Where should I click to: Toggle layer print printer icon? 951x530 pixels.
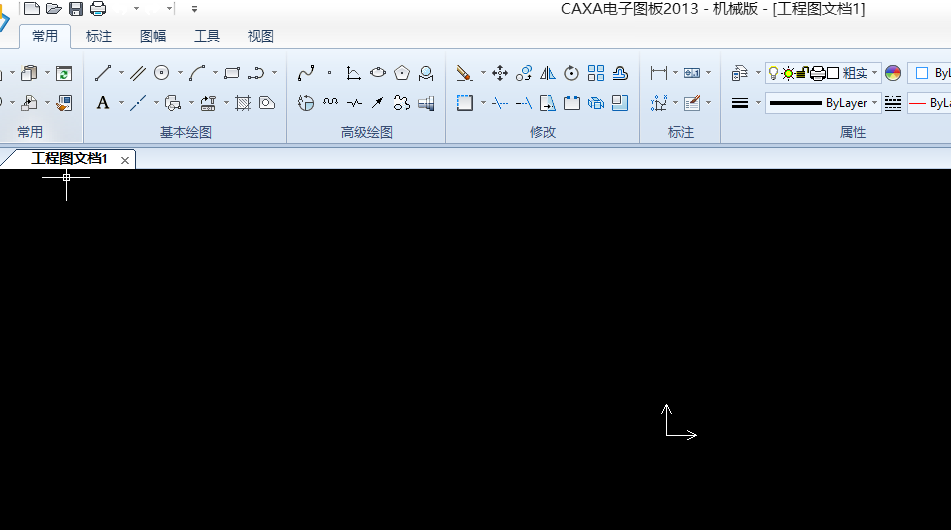(818, 73)
